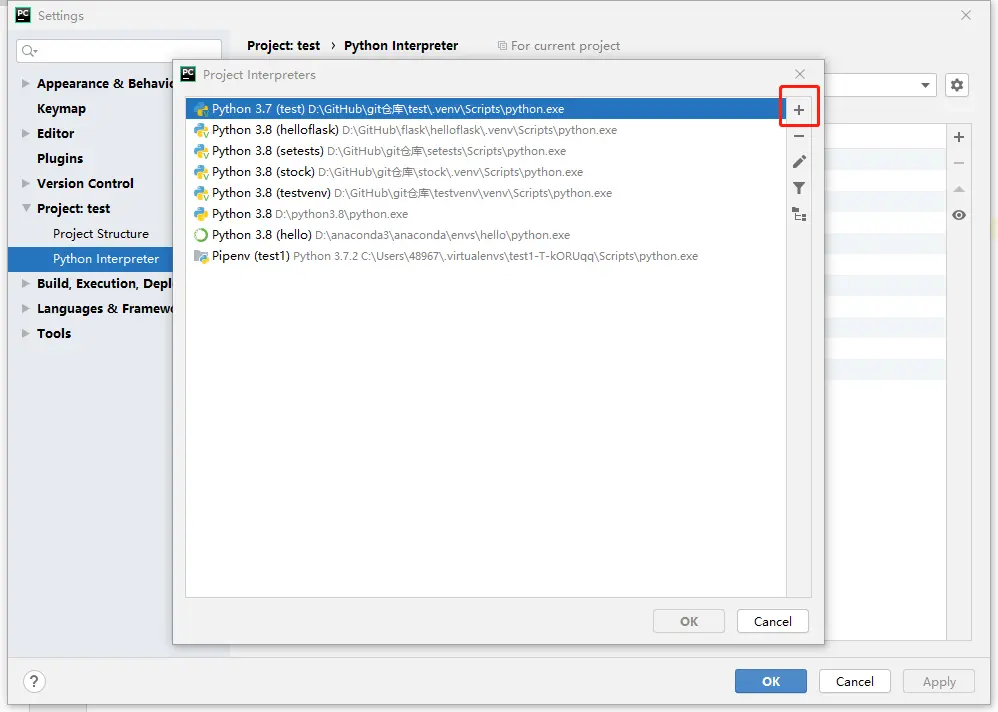Expand Version Control section
Image resolution: width=998 pixels, height=712 pixels.
[25, 183]
